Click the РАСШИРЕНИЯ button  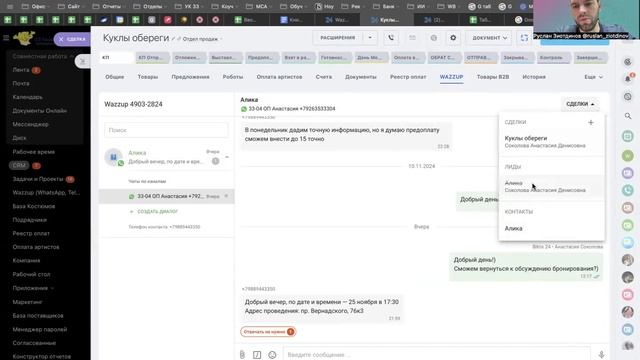[x=338, y=38]
